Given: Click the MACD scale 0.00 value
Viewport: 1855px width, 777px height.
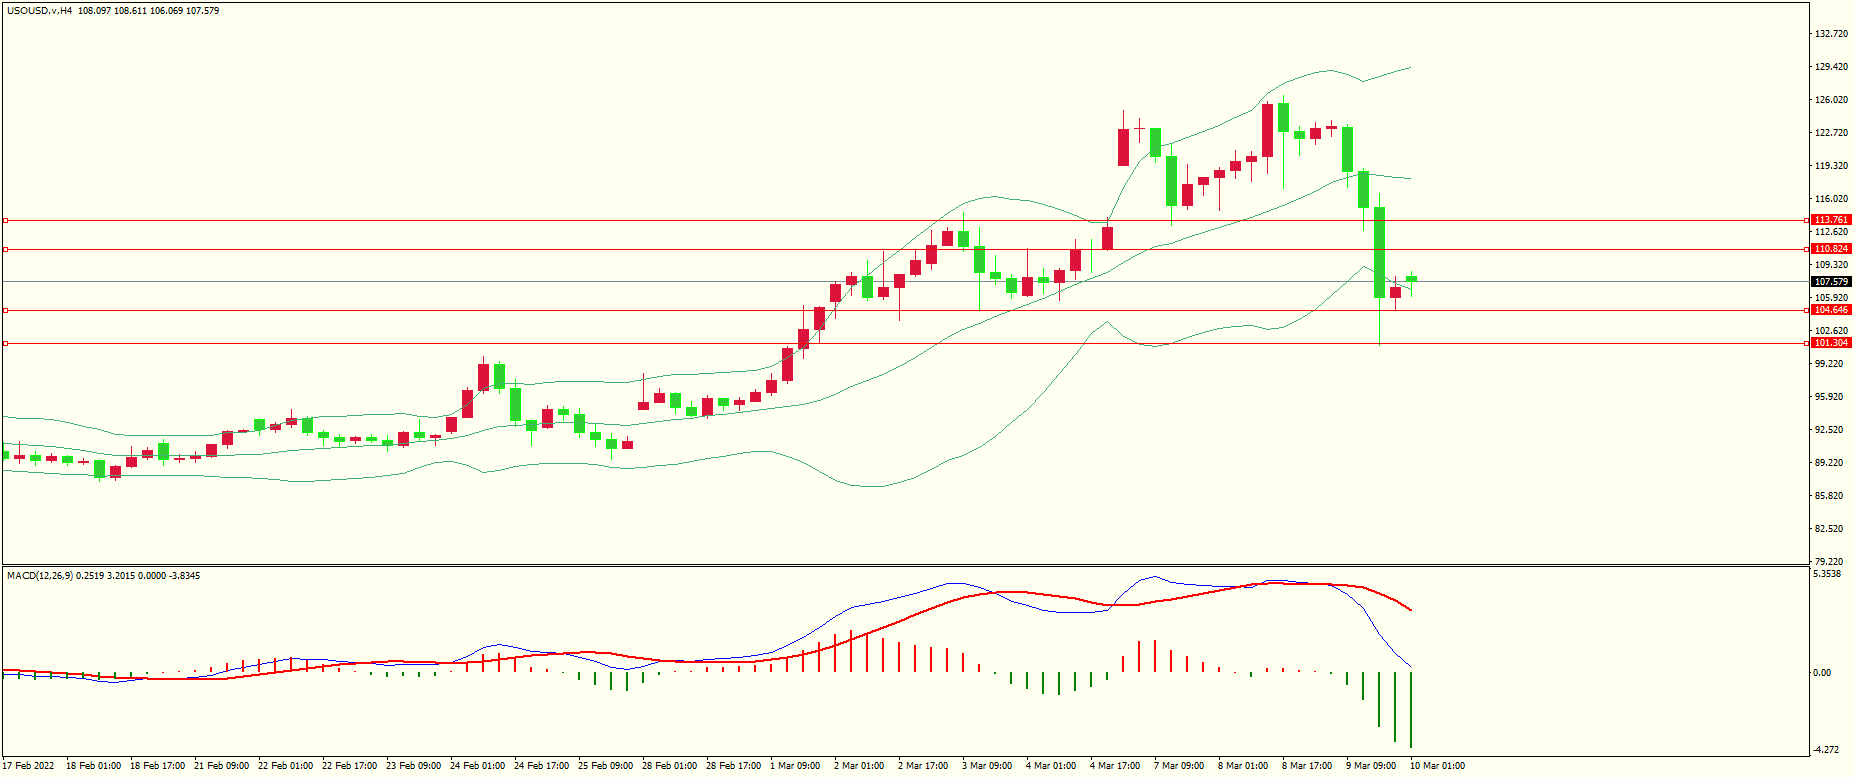Looking at the screenshot, I should [1822, 673].
